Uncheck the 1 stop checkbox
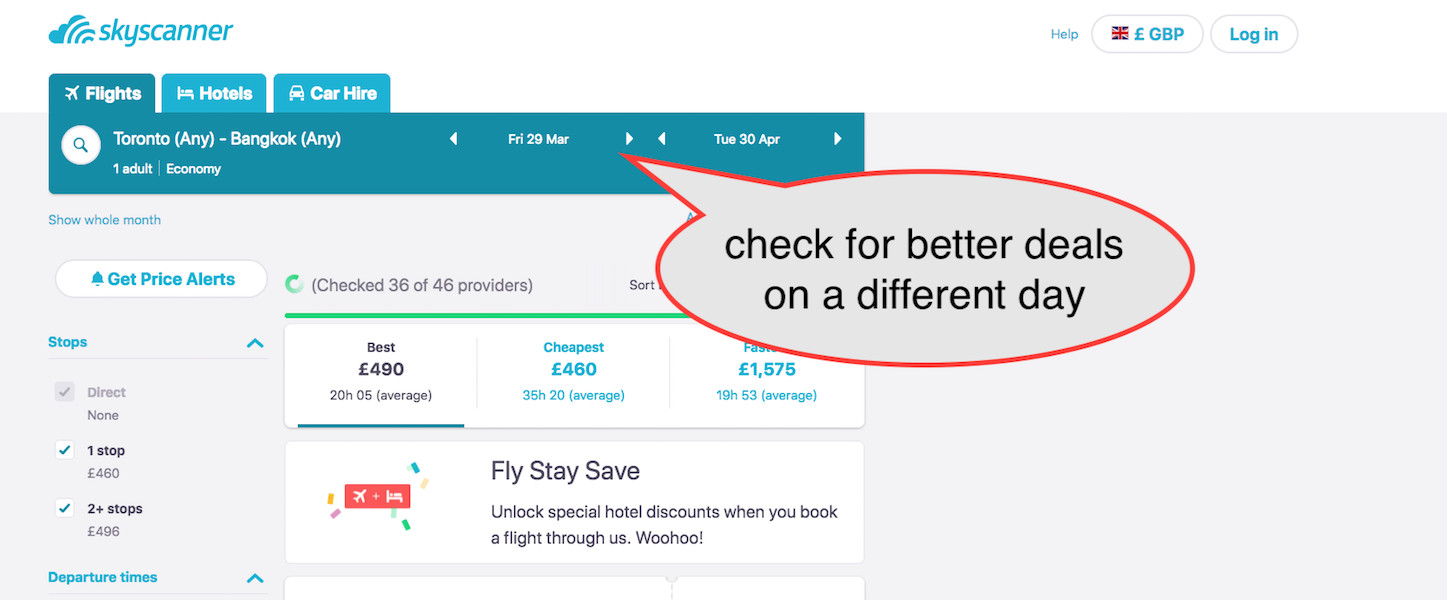Screen dimensions: 1447x600 click(65, 451)
